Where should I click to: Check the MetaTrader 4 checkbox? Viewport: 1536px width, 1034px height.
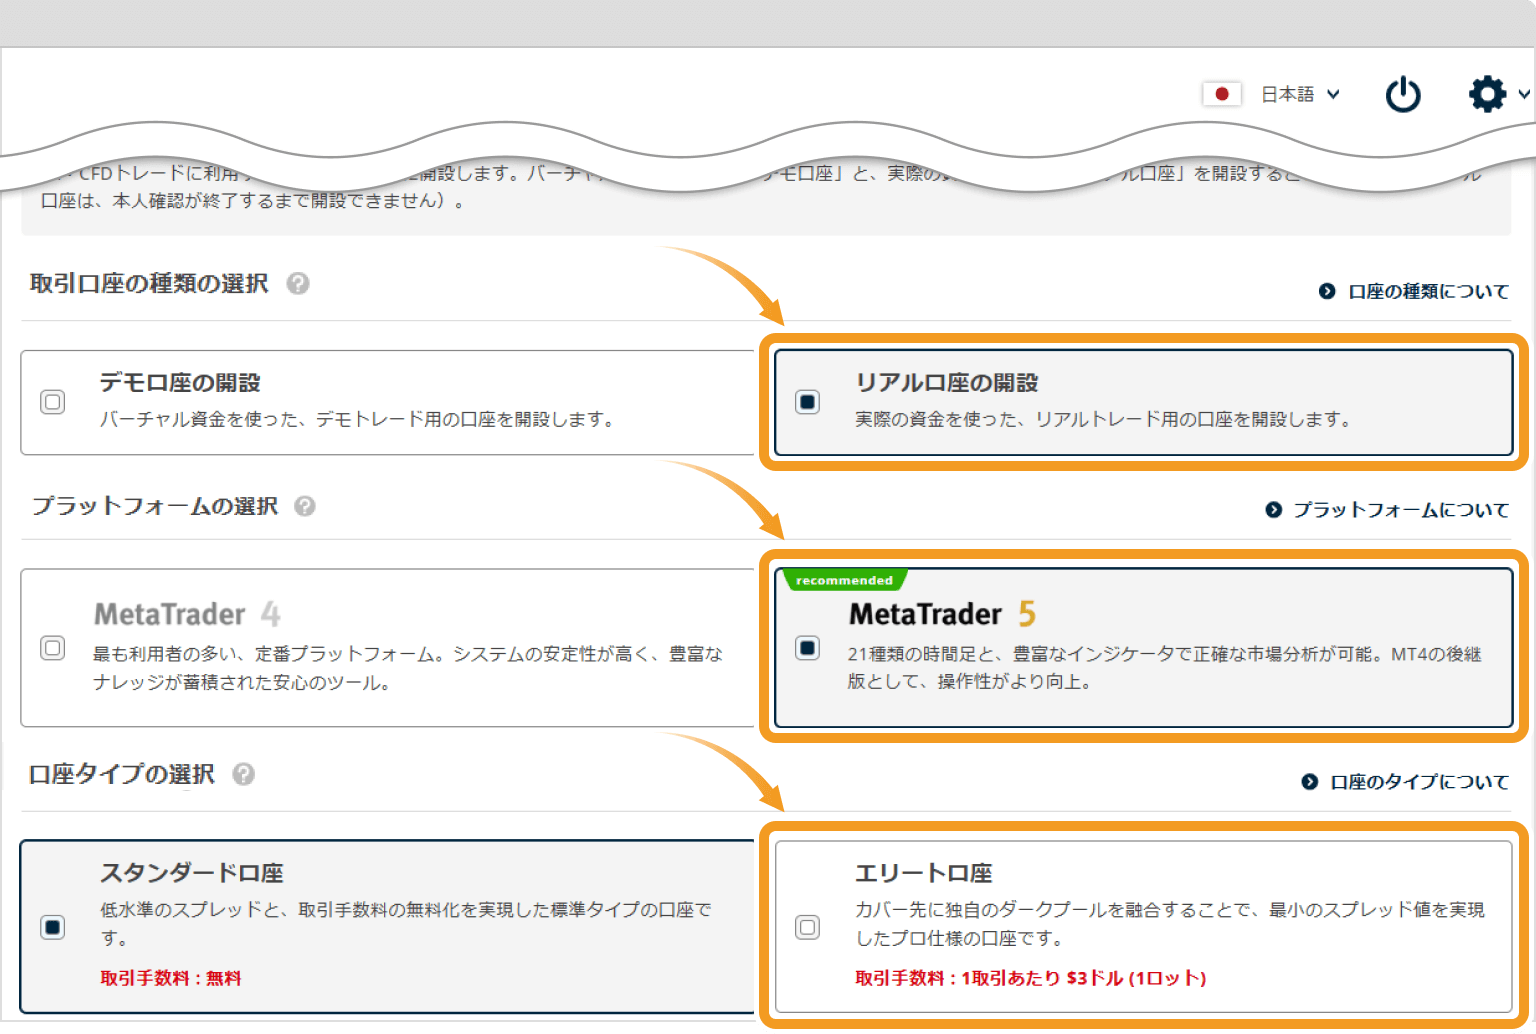point(53,648)
